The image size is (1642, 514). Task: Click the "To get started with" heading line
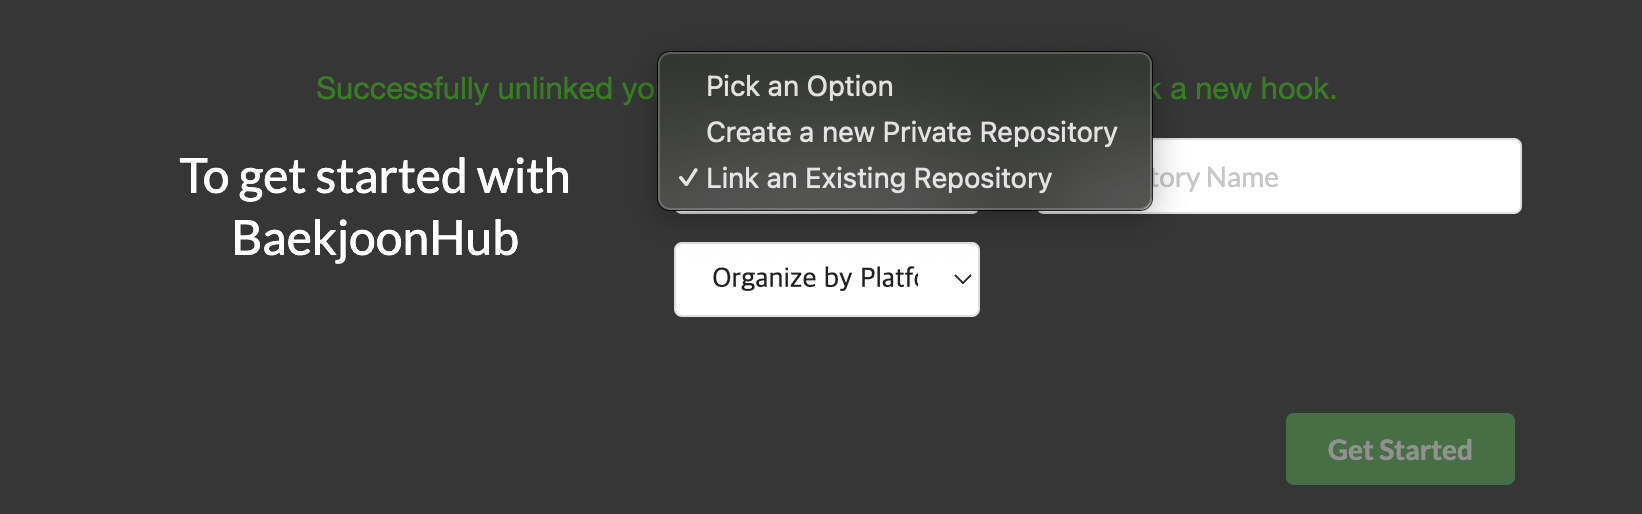tap(374, 177)
